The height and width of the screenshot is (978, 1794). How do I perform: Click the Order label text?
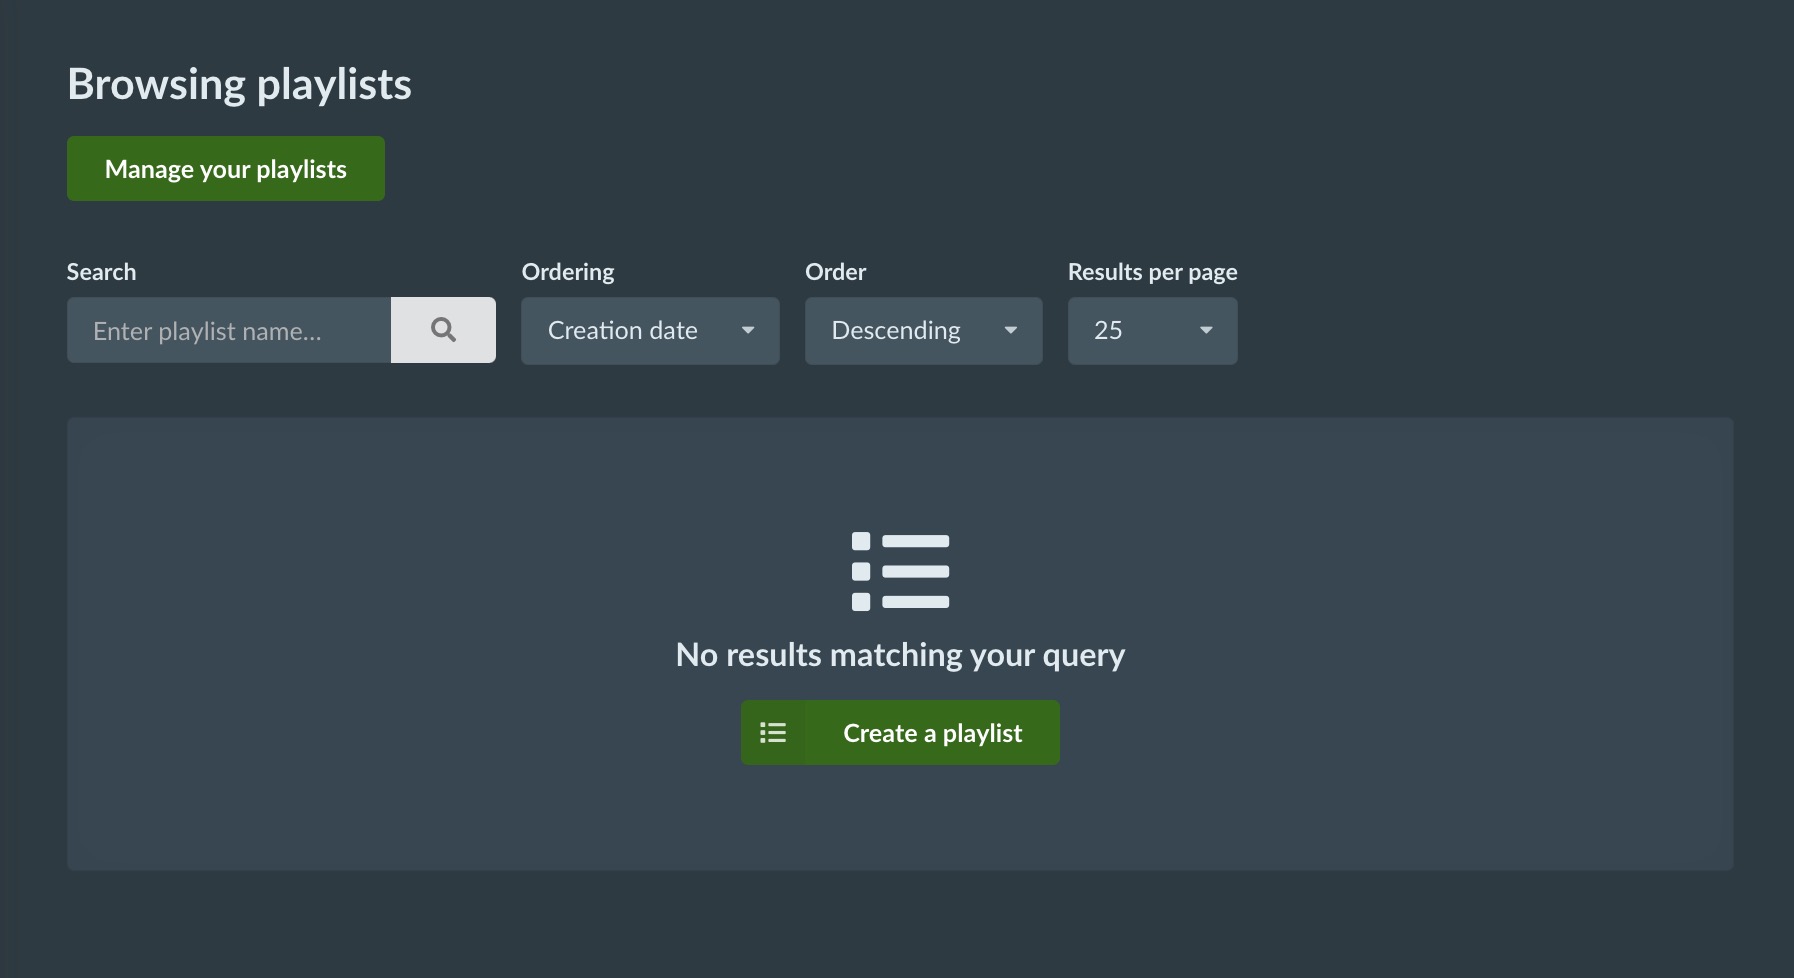pos(835,272)
